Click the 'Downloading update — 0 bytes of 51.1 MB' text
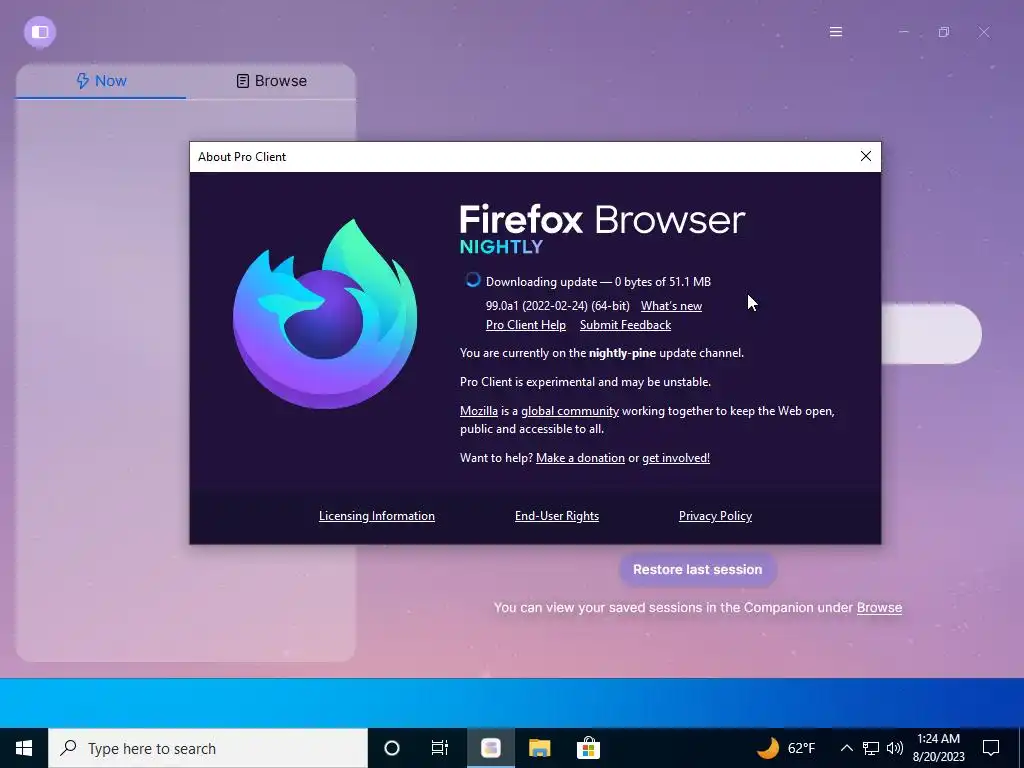 tap(598, 282)
